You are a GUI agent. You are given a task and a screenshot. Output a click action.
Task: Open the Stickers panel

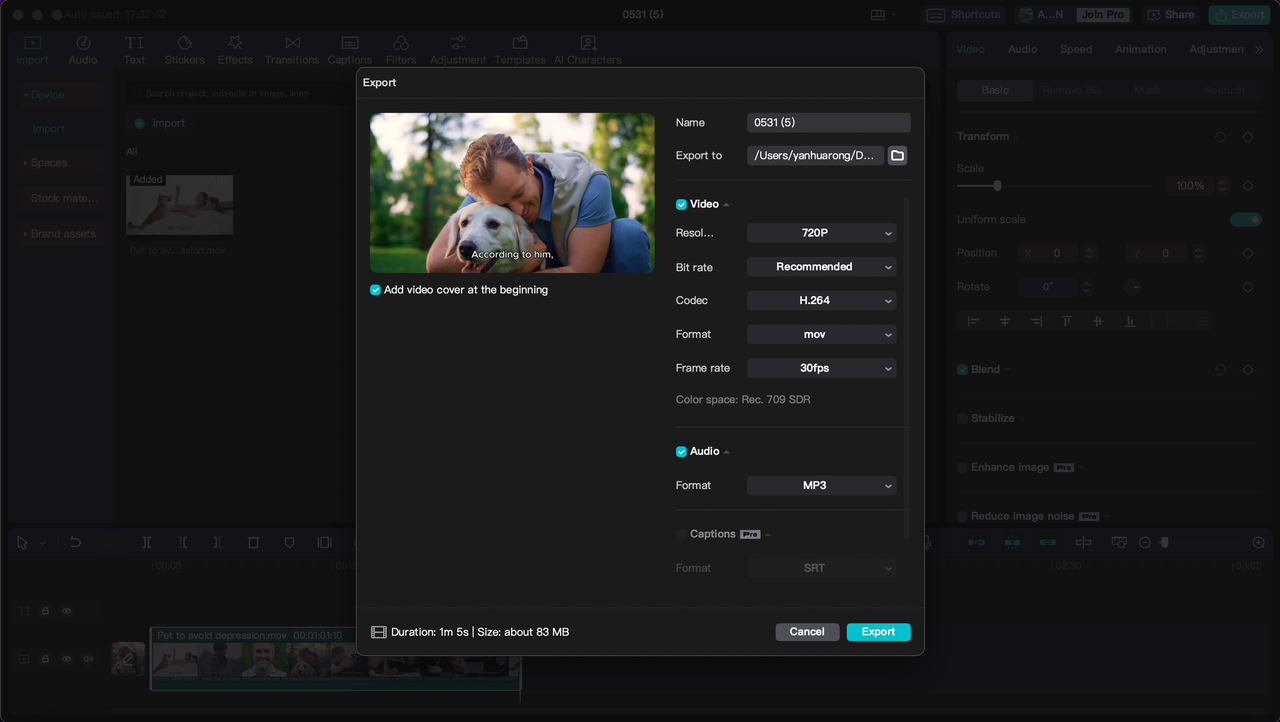(x=184, y=47)
